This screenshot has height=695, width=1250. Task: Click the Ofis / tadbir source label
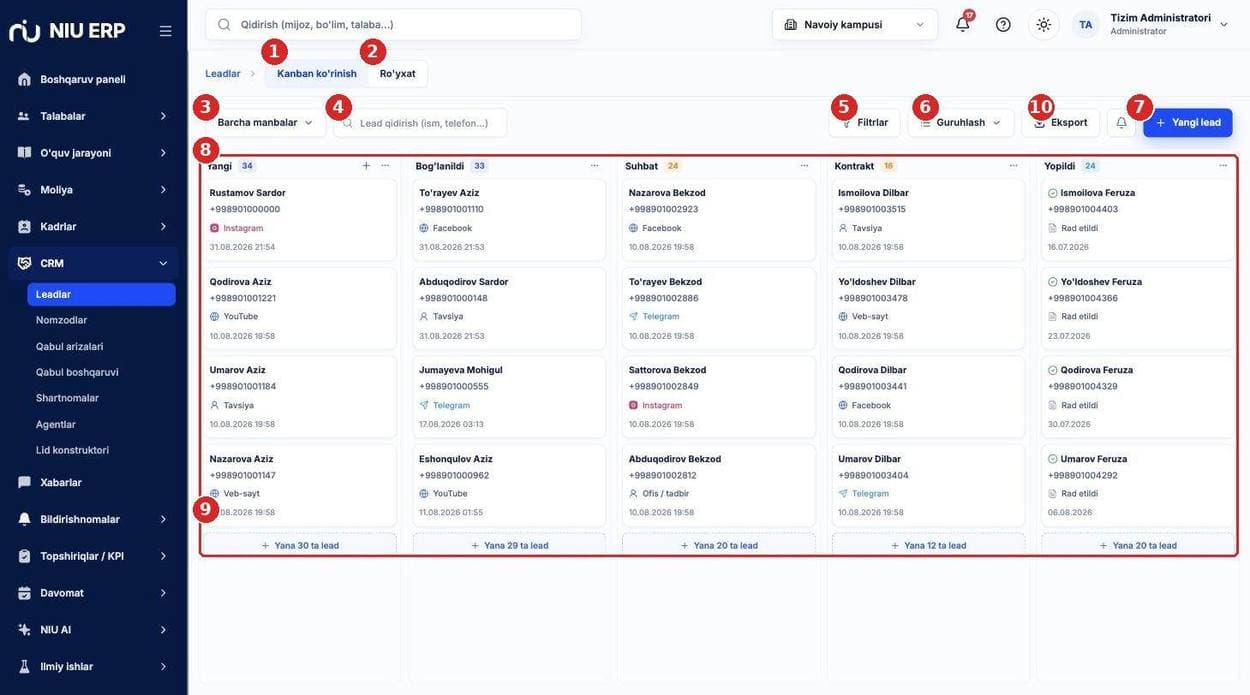click(x=665, y=494)
